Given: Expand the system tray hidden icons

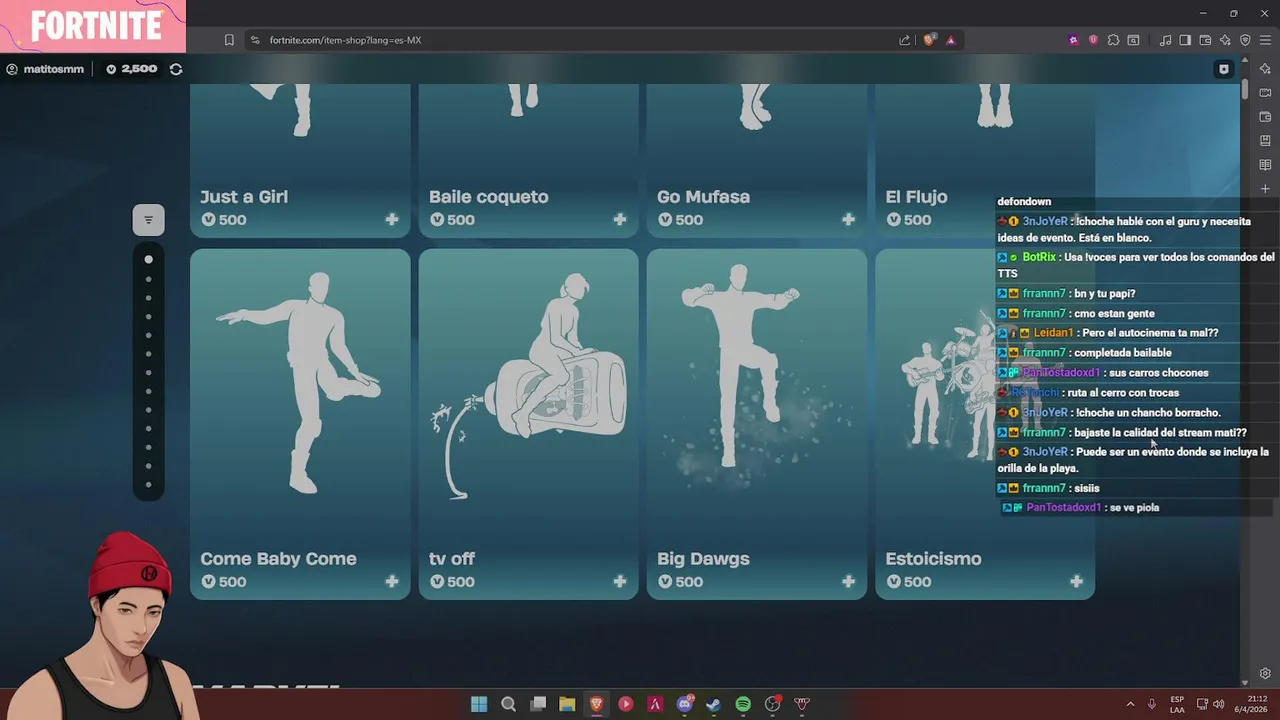Looking at the screenshot, I should pos(1130,704).
